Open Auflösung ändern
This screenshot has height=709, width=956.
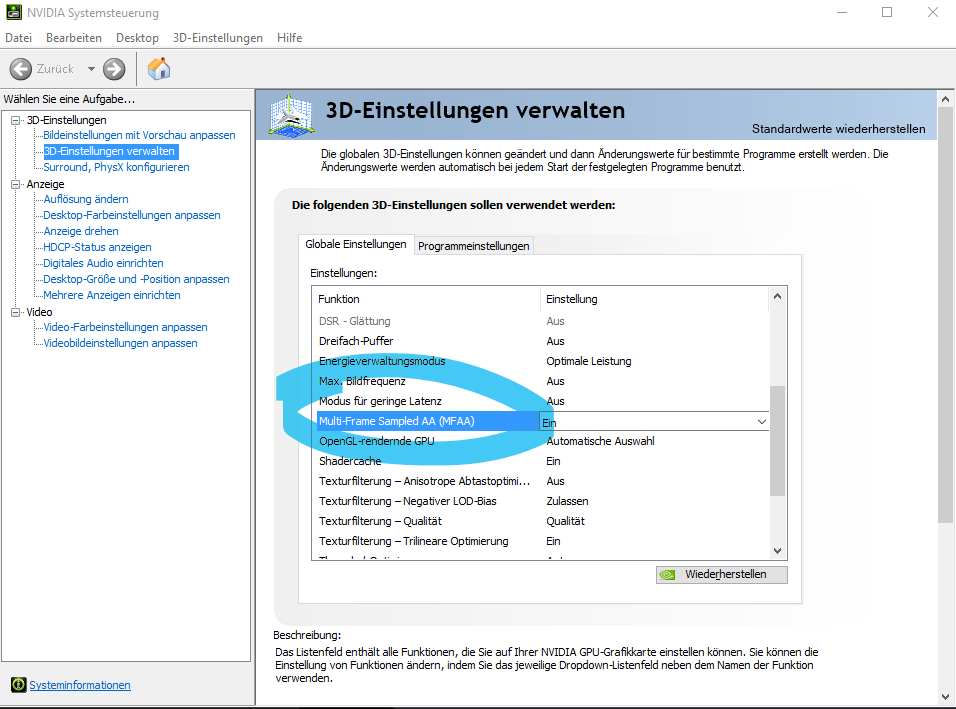(x=86, y=199)
